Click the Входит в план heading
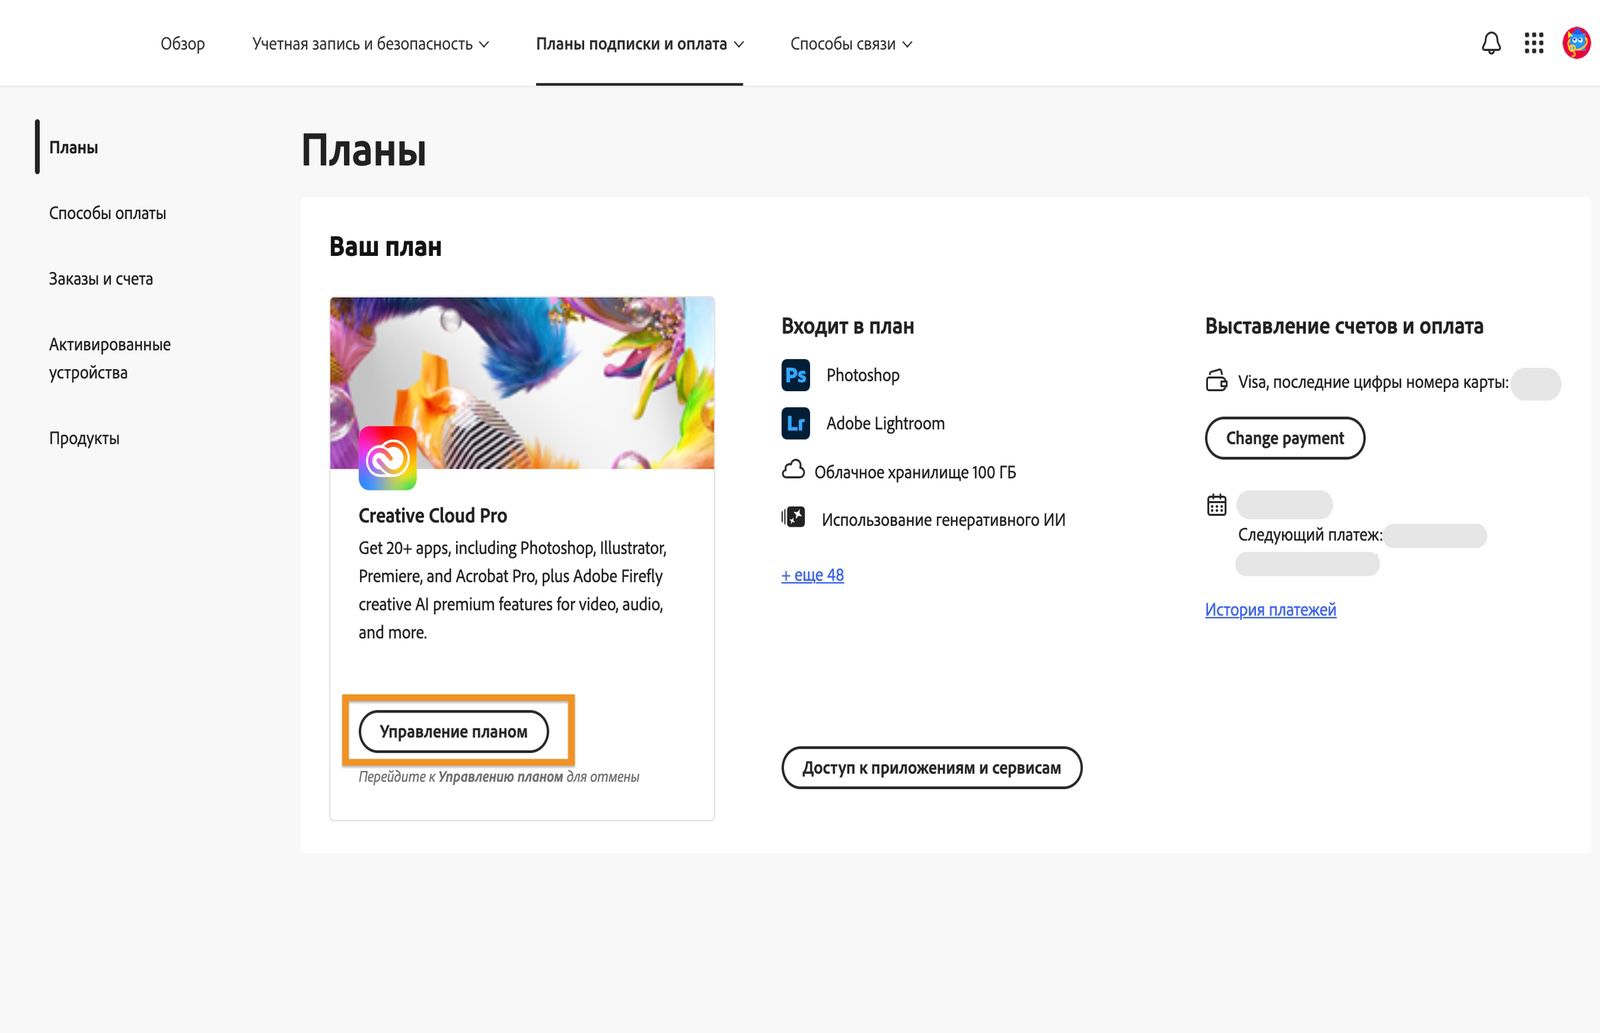1600x1033 pixels. 848,326
